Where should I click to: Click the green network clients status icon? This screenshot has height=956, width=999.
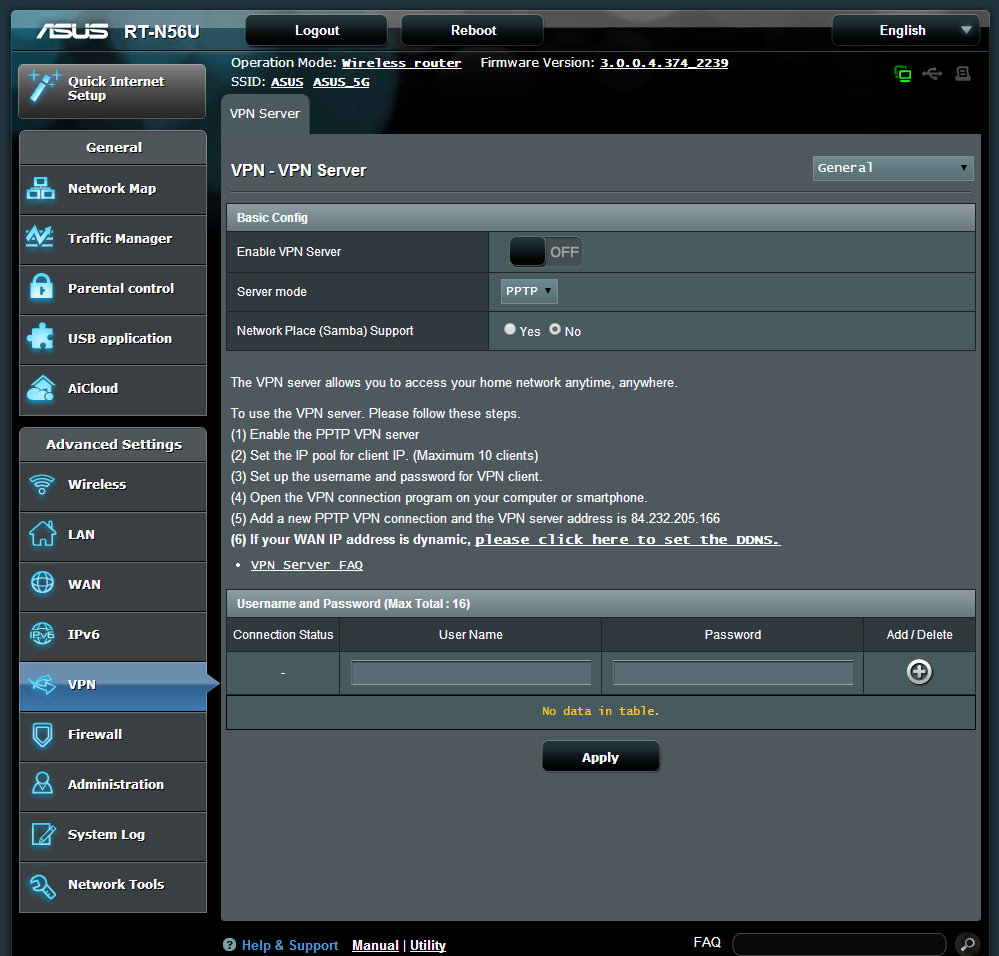[902, 75]
